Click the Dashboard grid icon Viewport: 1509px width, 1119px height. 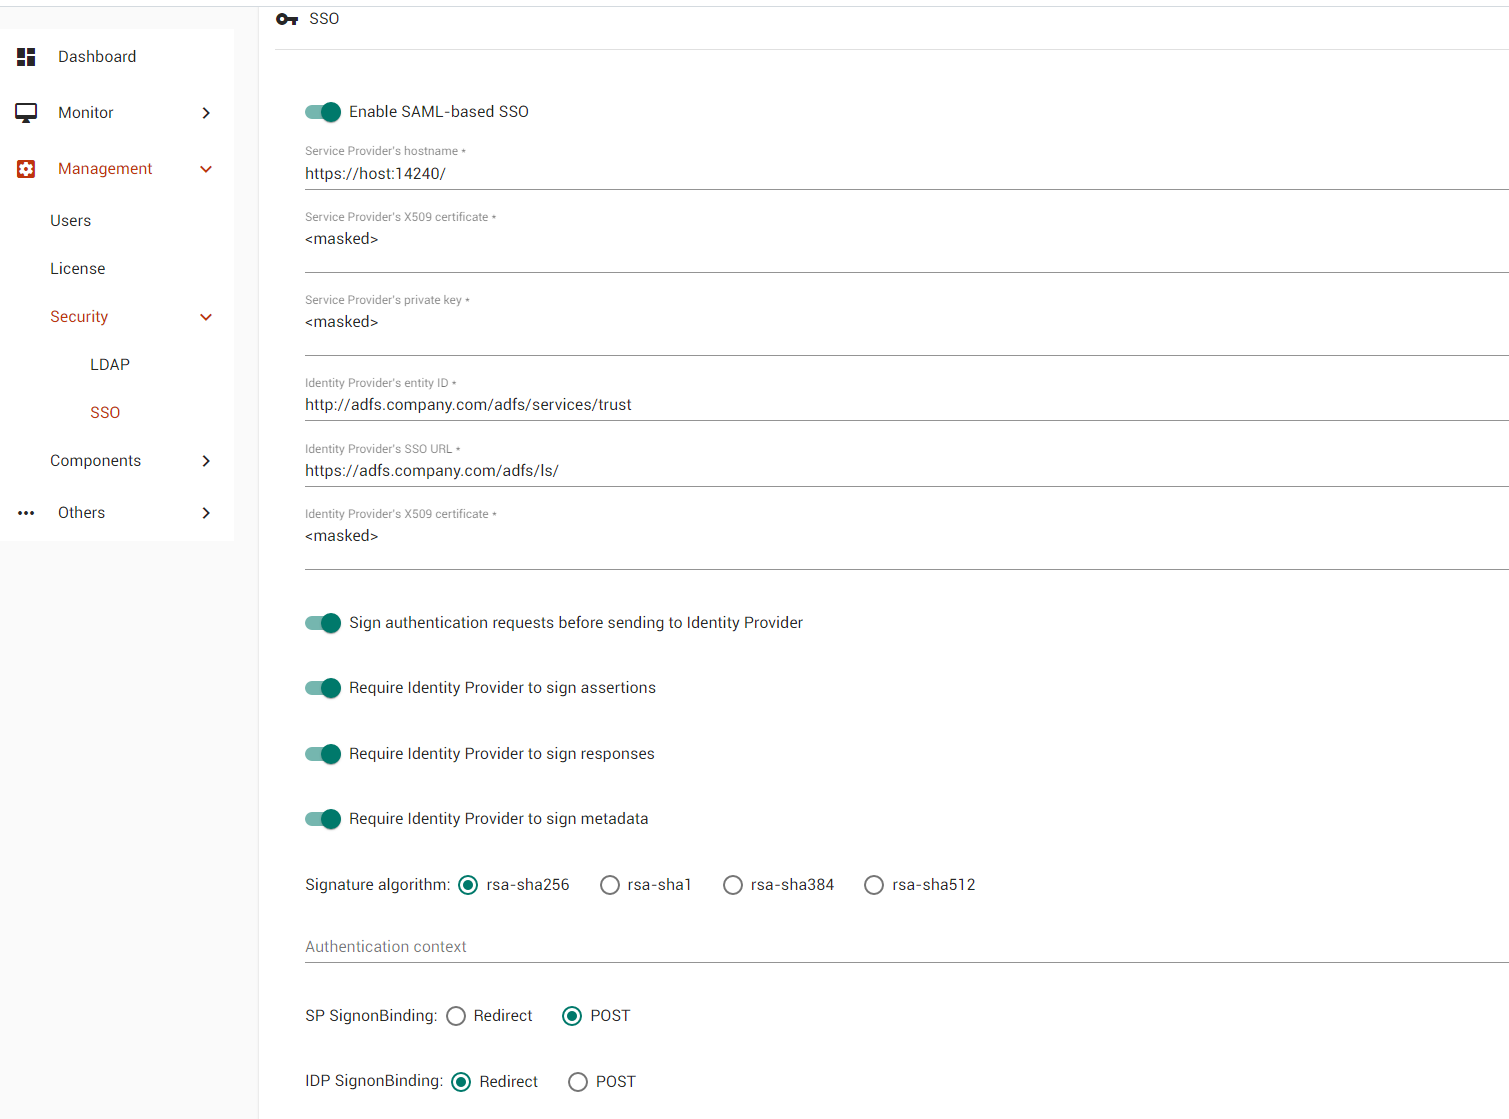tap(26, 56)
